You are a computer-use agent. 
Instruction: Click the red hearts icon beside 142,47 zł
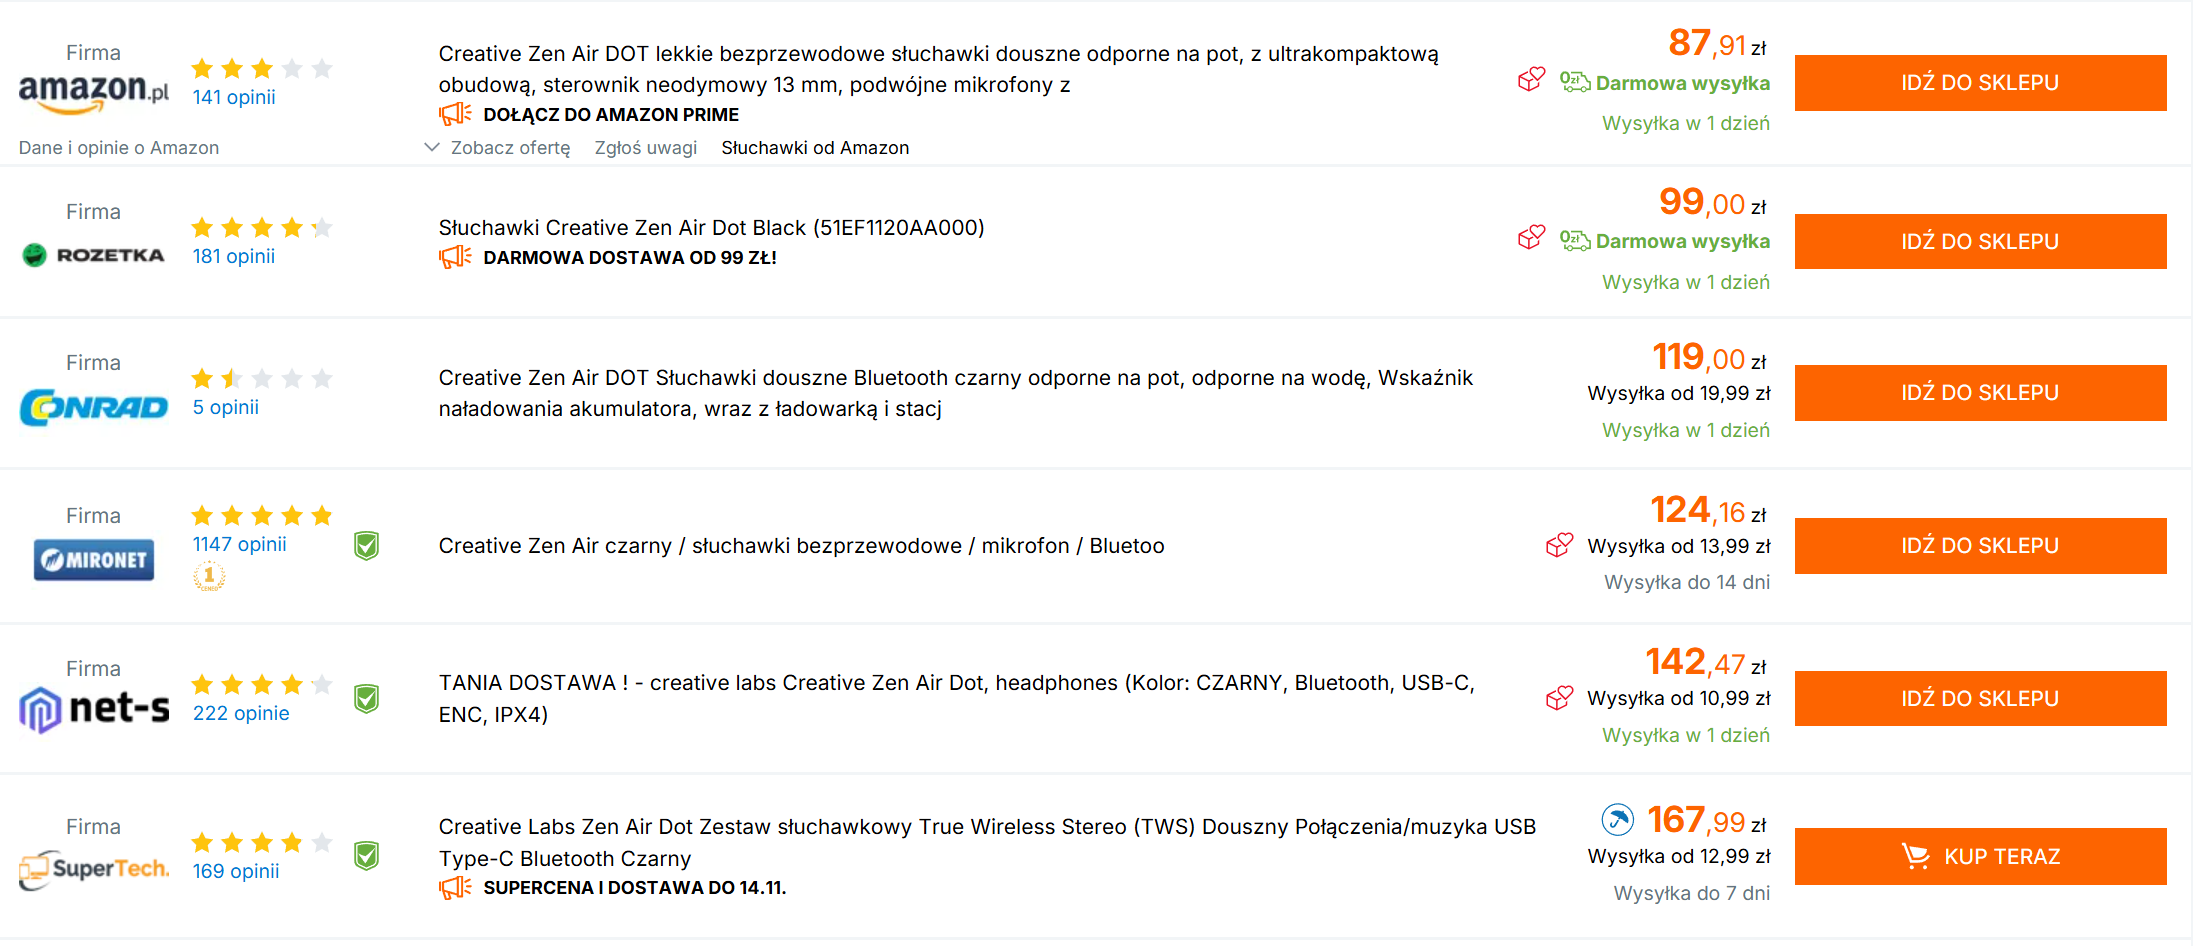pos(1559,697)
